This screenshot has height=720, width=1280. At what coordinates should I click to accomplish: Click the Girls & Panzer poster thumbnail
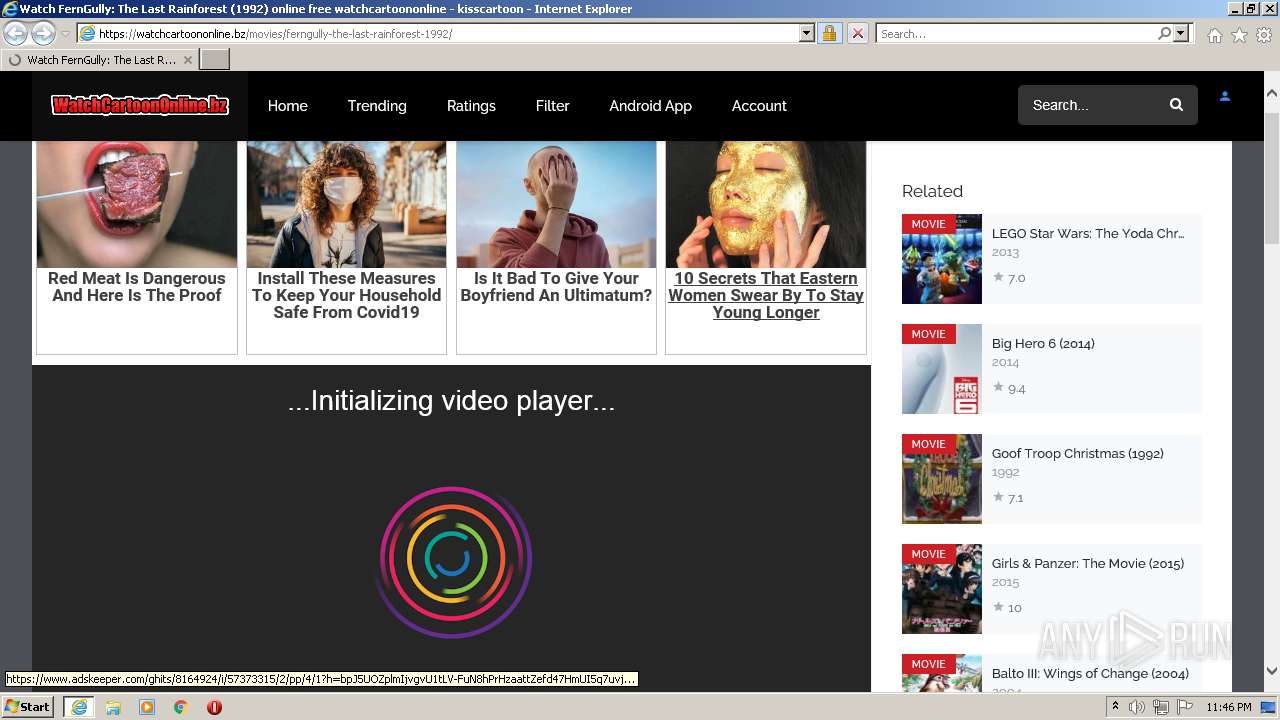pyautogui.click(x=942, y=589)
